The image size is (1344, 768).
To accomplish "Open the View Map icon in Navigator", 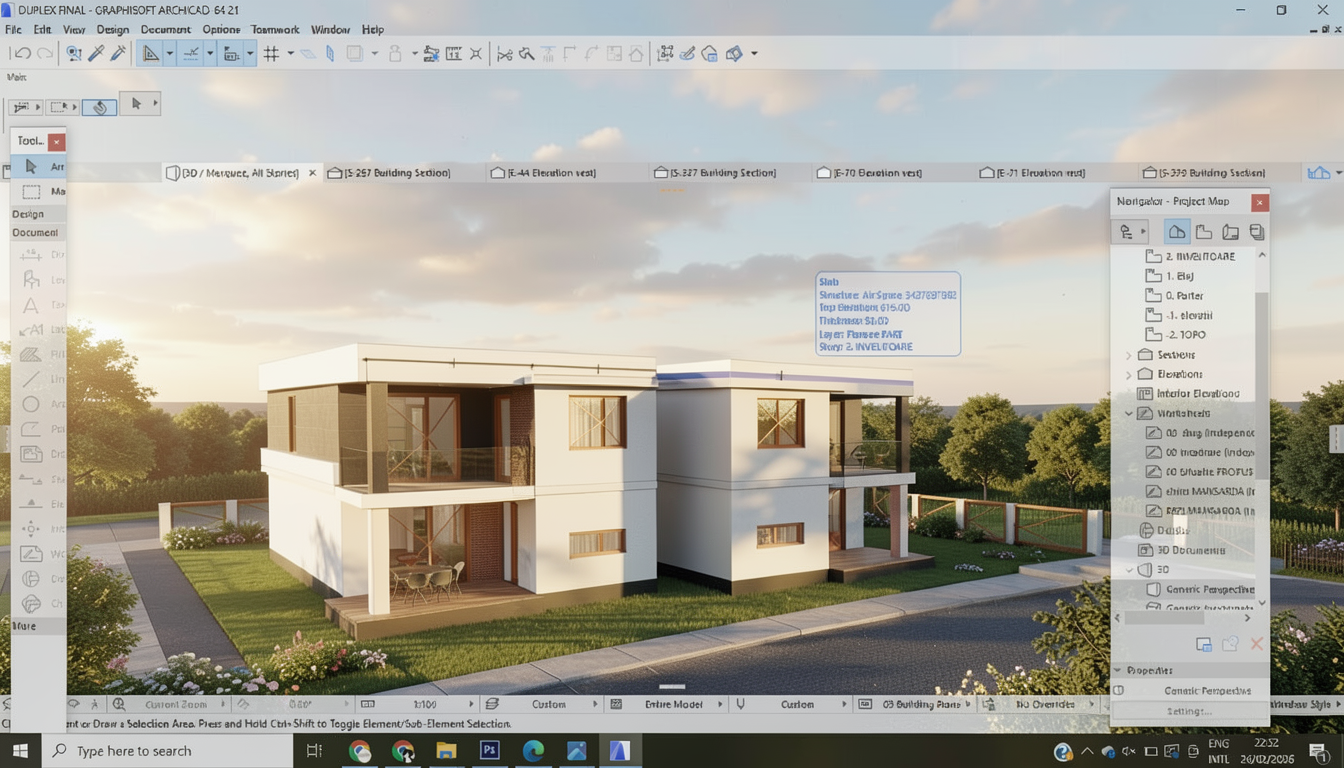I will click(x=1204, y=232).
